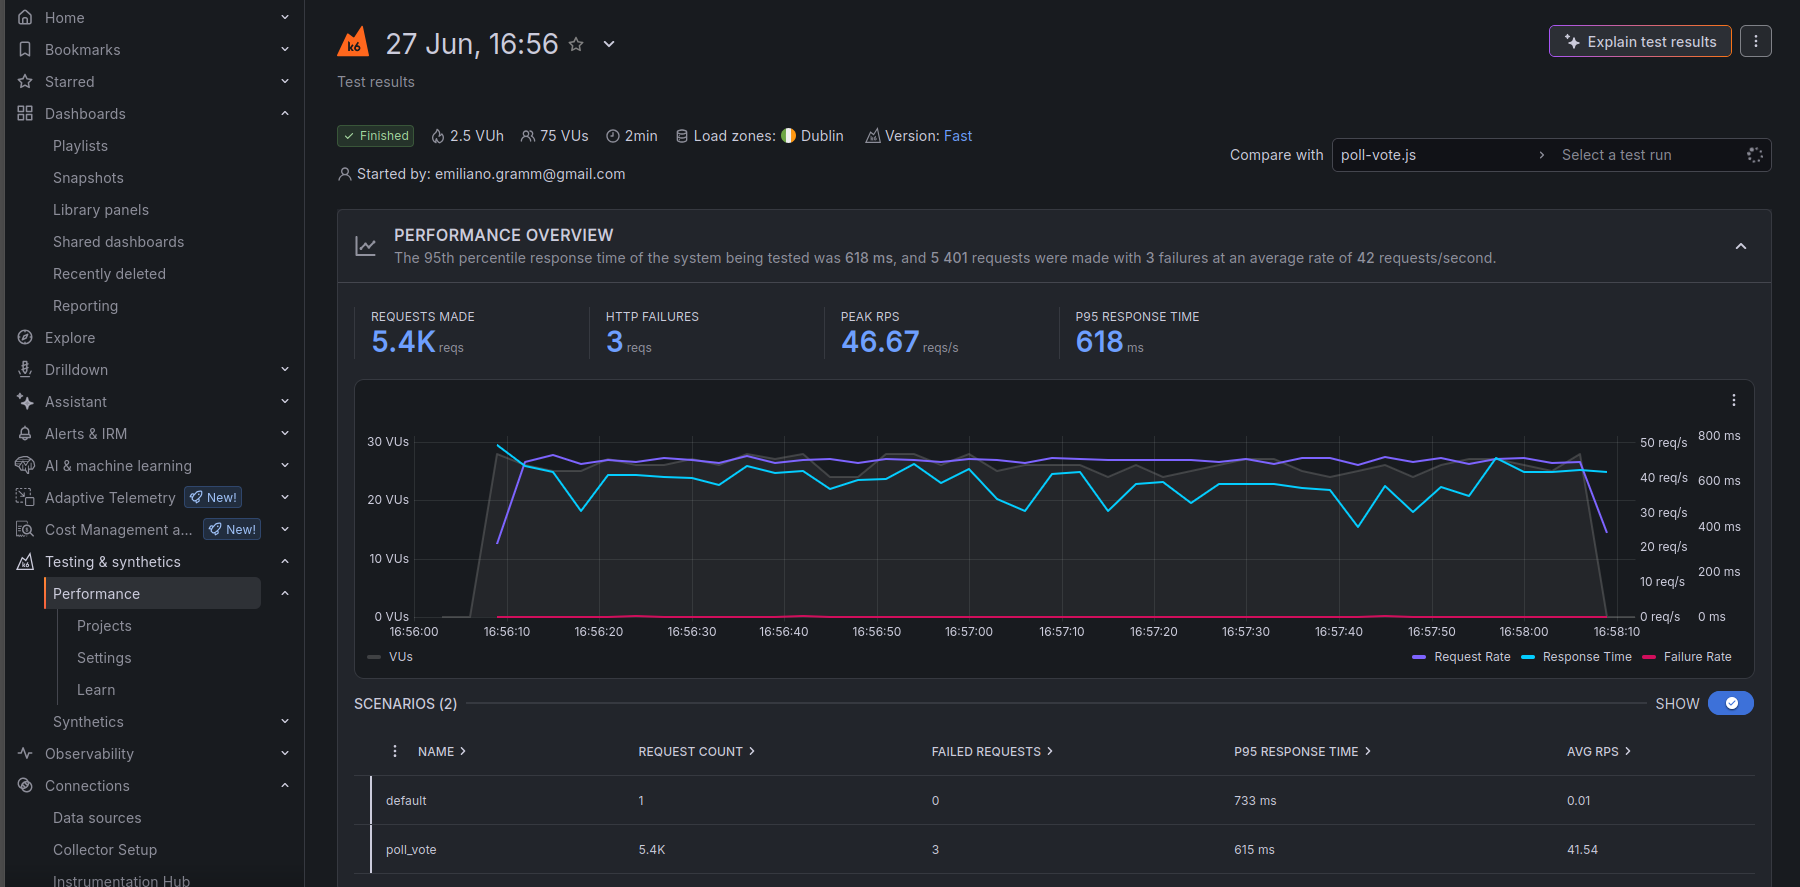Click the scenarios table column options icon
The height and width of the screenshot is (887, 1800).
tap(395, 751)
